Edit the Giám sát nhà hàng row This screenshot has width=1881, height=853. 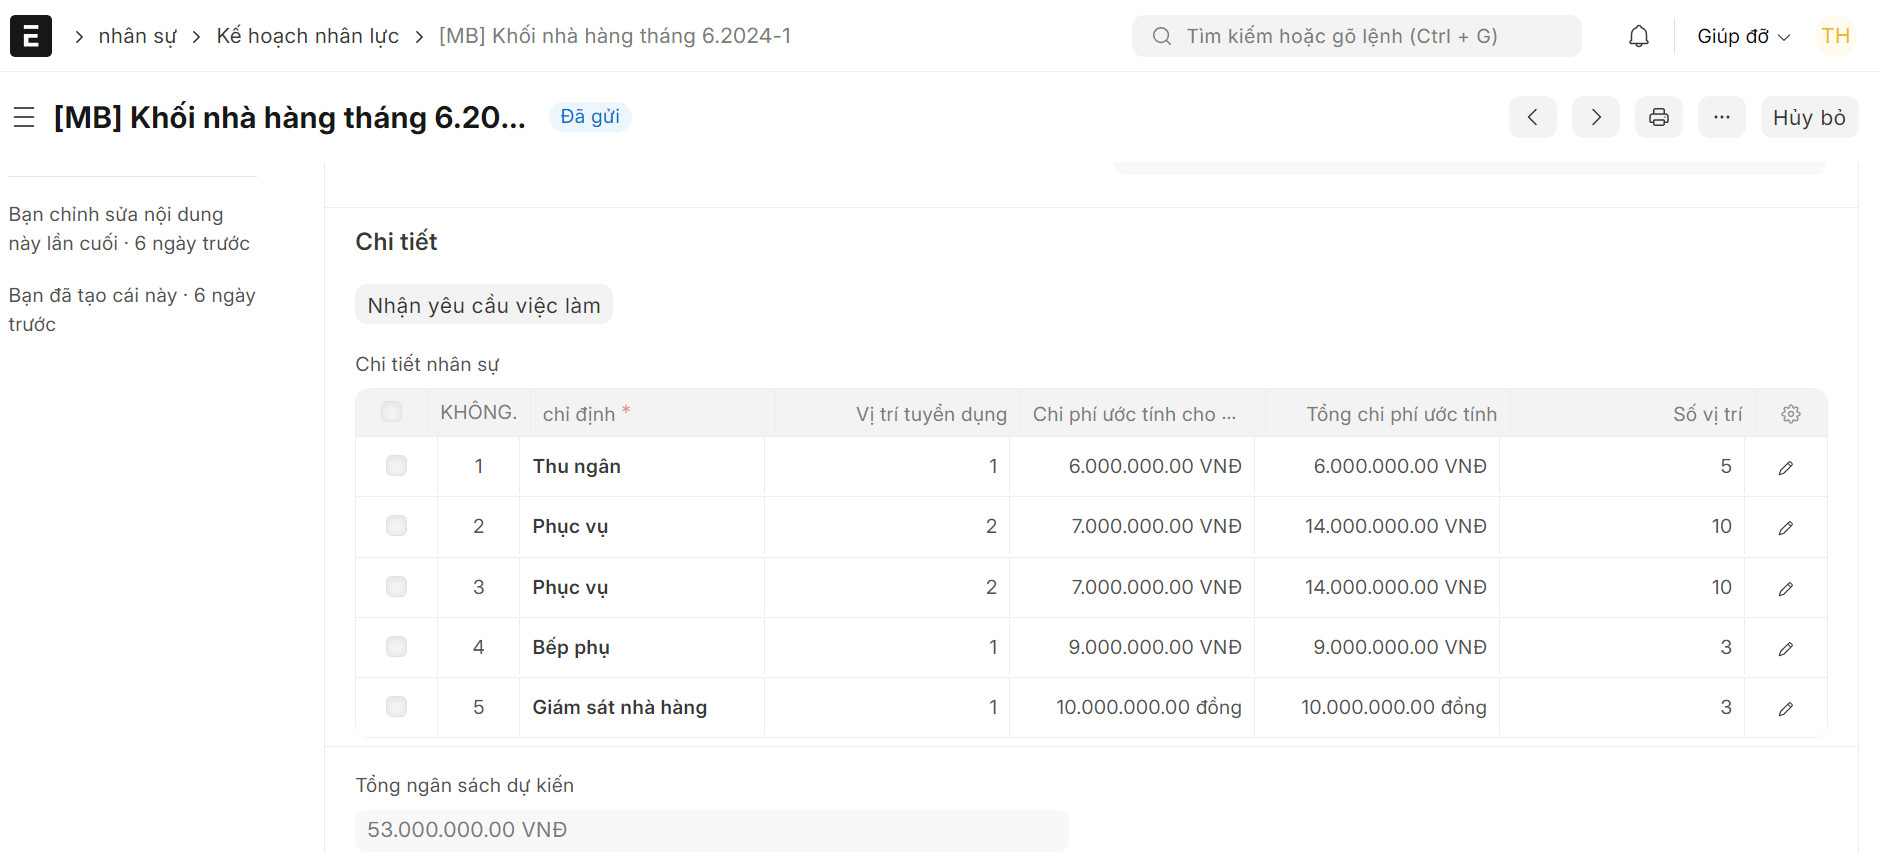pyautogui.click(x=1785, y=708)
